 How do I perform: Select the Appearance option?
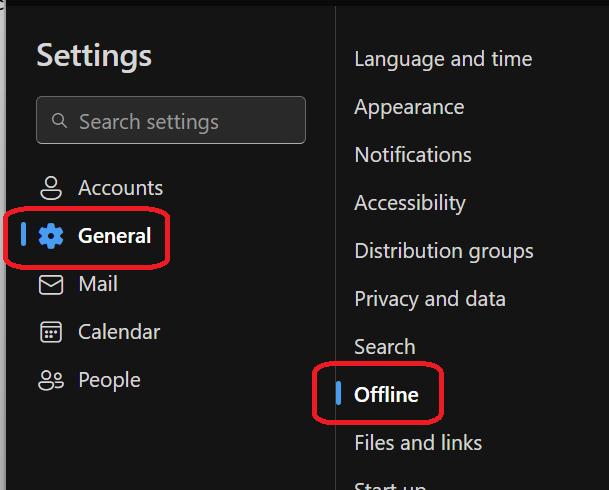coord(409,107)
